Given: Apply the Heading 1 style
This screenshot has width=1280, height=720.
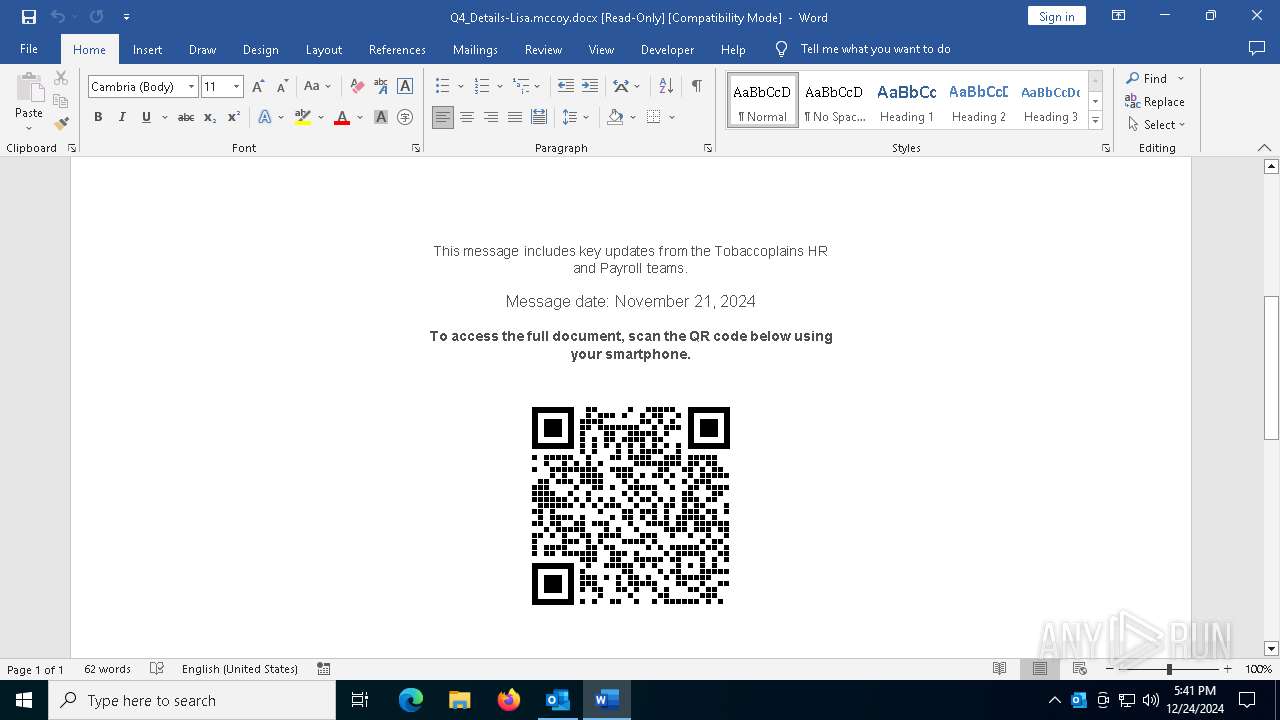Looking at the screenshot, I should pyautogui.click(x=907, y=101).
